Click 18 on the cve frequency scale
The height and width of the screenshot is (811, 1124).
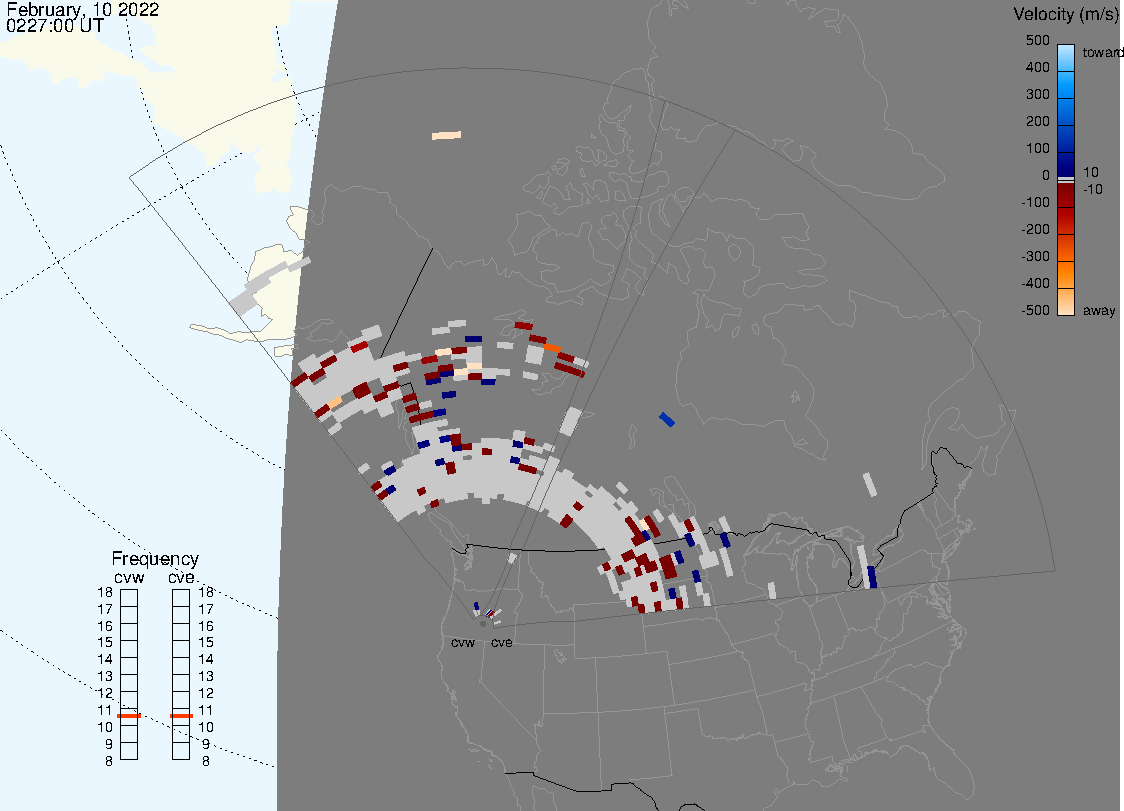[206, 592]
